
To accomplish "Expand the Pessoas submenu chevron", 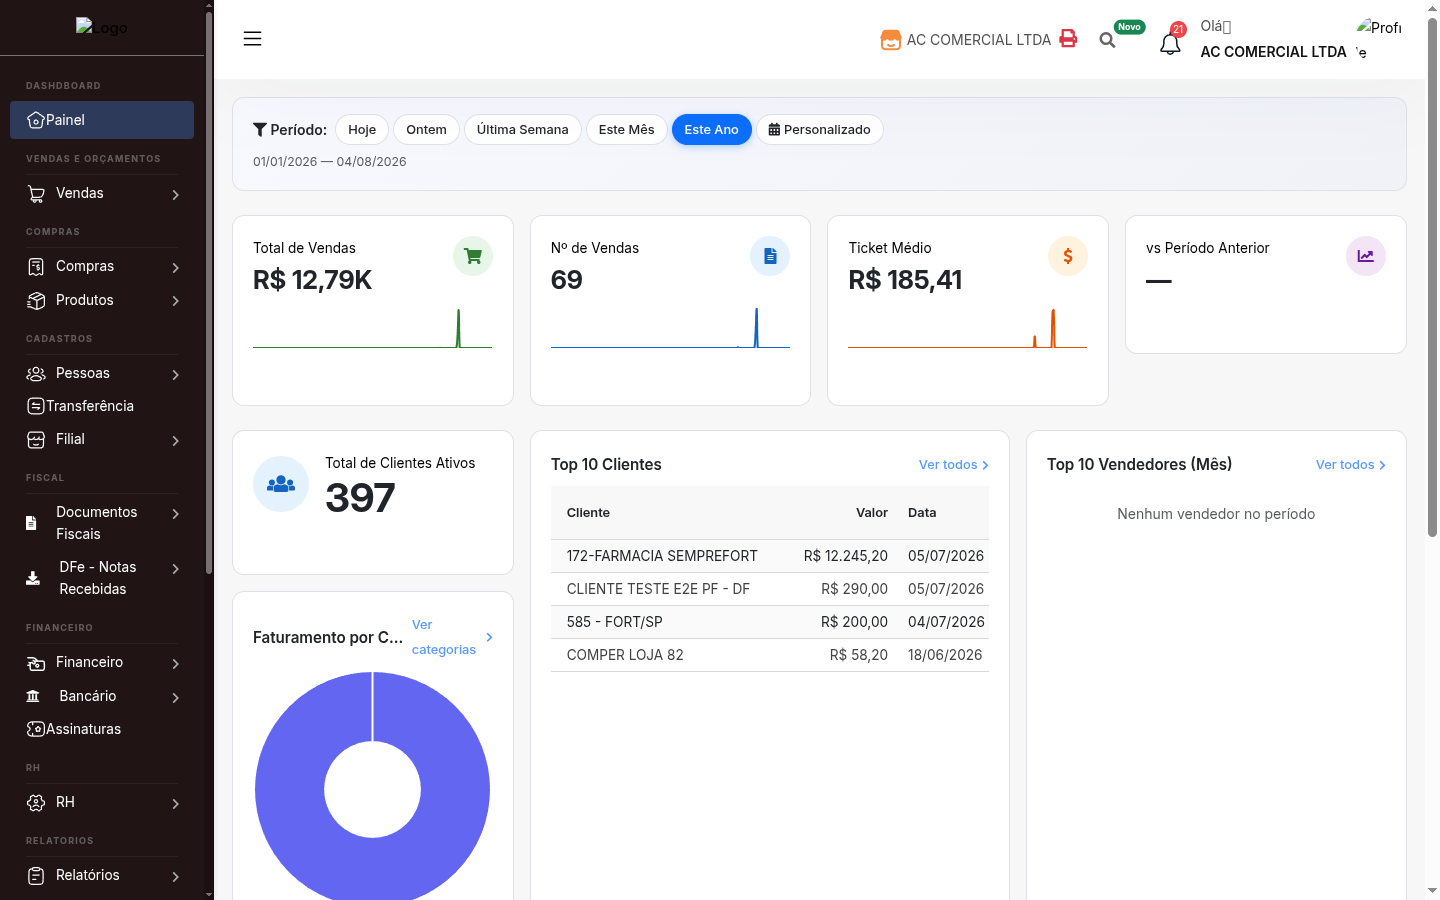I will pos(175,375).
